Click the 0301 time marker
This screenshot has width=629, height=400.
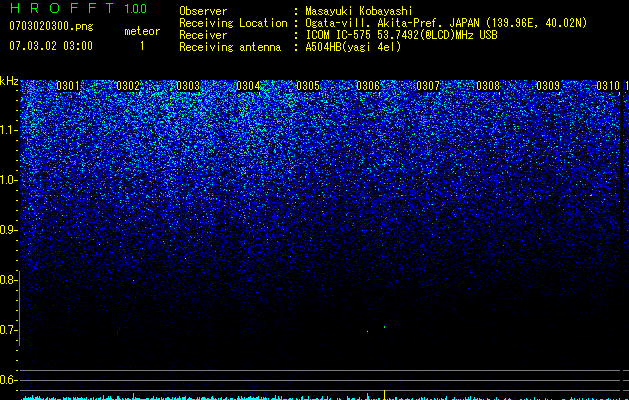click(x=68, y=86)
